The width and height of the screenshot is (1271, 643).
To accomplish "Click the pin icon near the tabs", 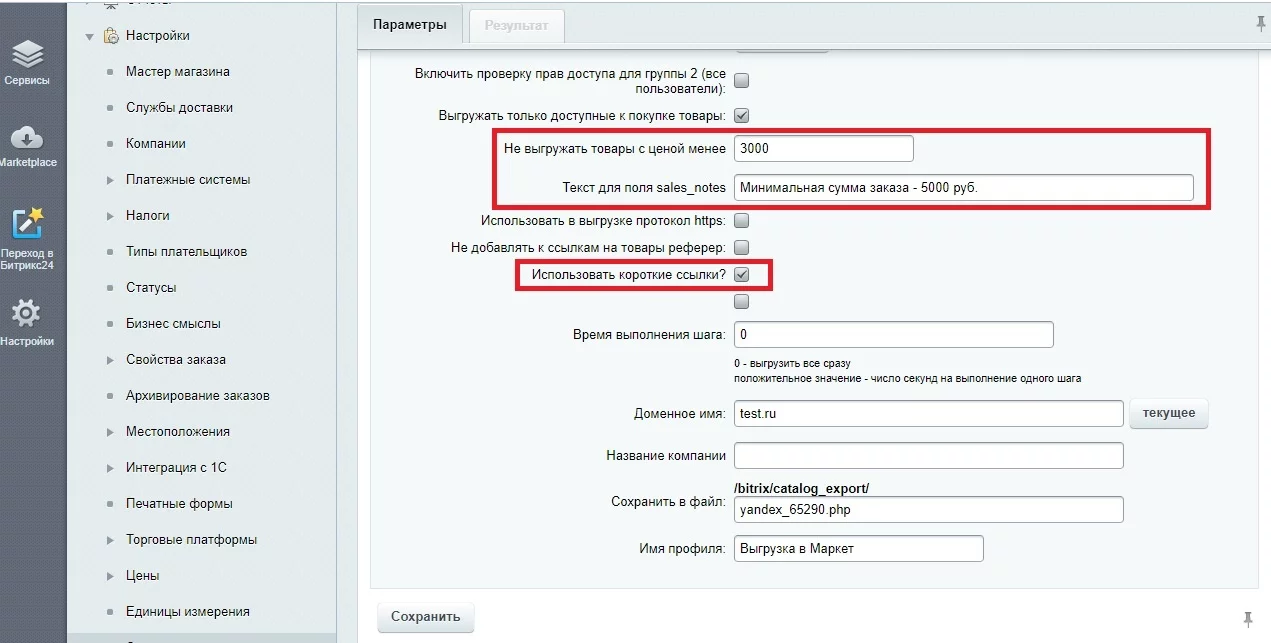I will (1260, 24).
